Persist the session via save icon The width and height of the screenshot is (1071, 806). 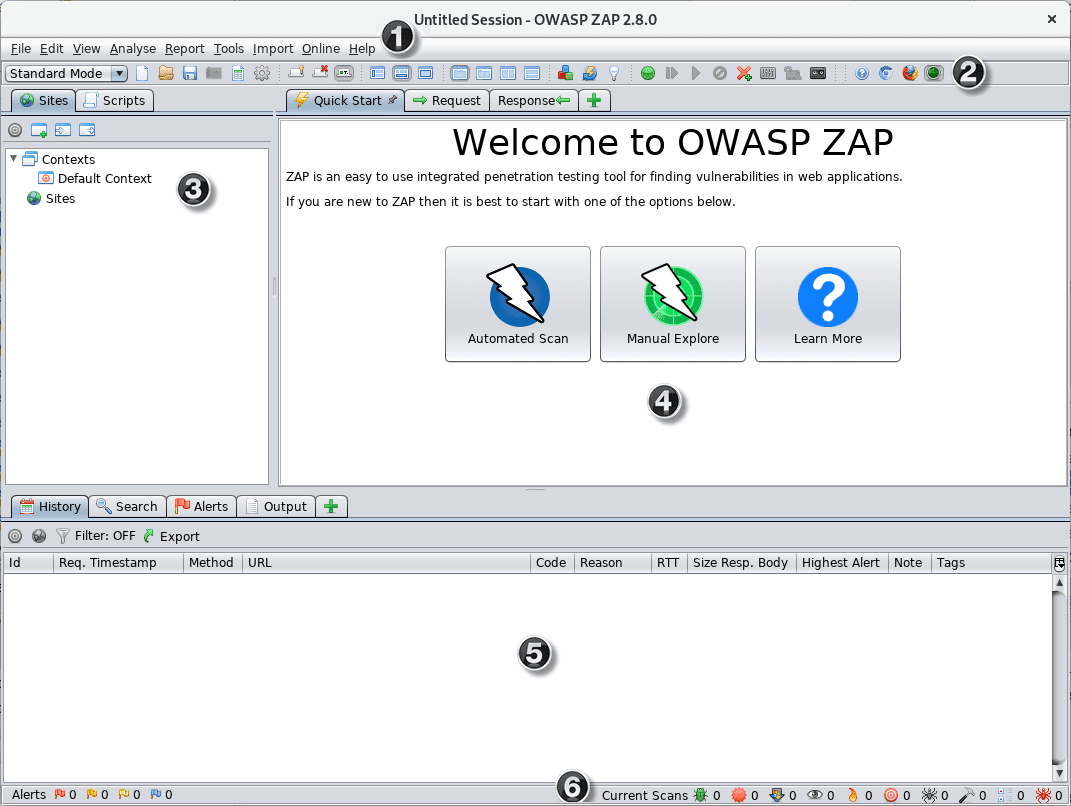pos(190,72)
